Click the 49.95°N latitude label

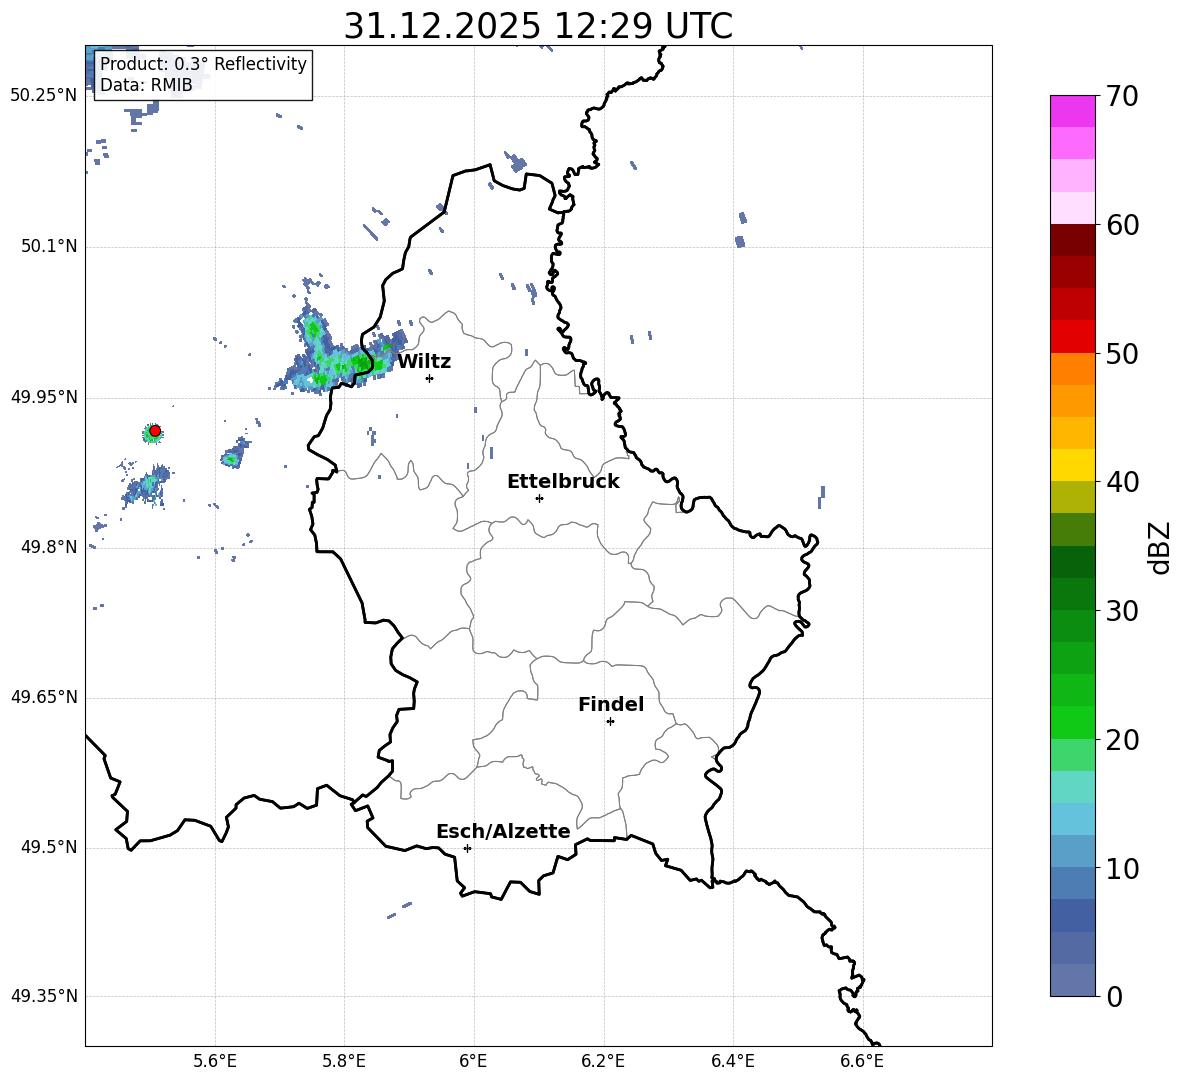tap(44, 397)
